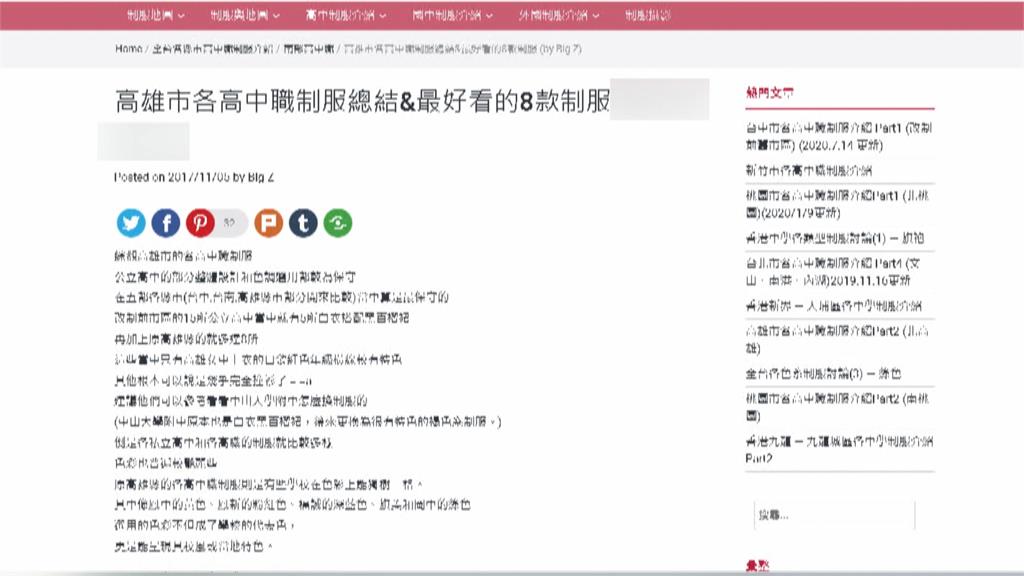Viewport: 1024px width, 576px height.
Task: Open 南部高中職 breadcrumb link
Action: coord(308,49)
